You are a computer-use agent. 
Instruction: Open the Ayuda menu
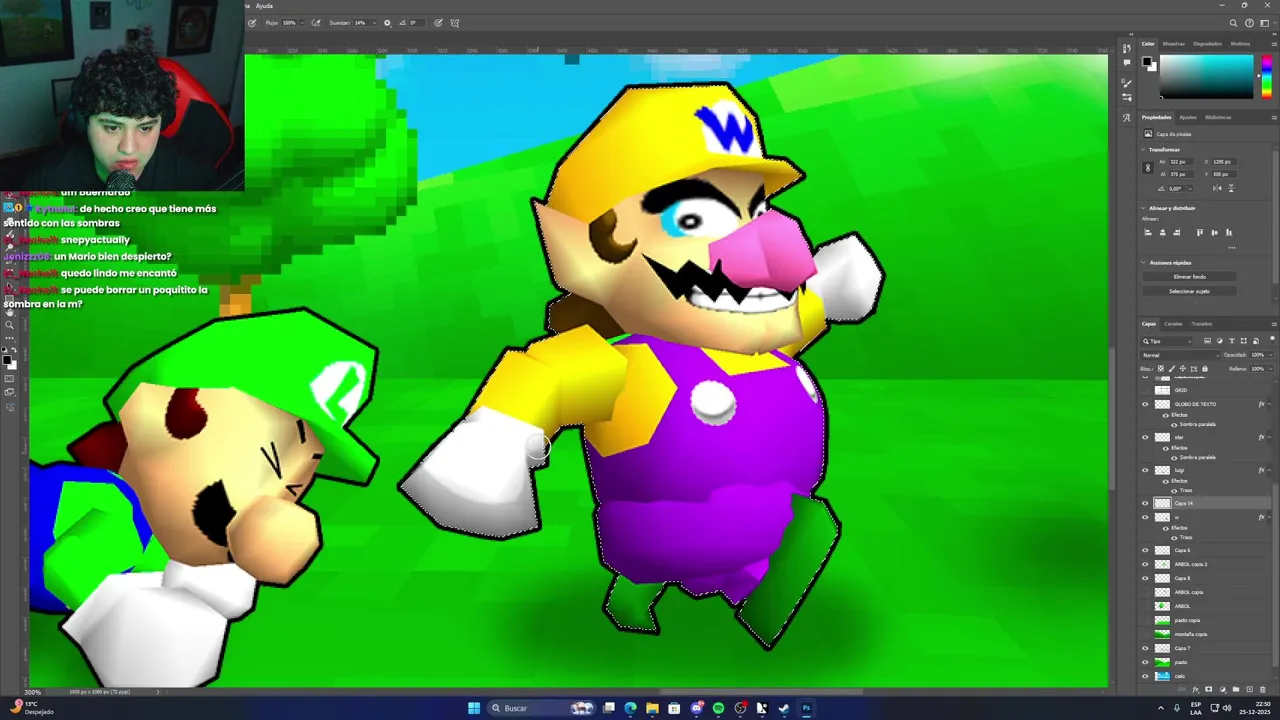(x=264, y=6)
